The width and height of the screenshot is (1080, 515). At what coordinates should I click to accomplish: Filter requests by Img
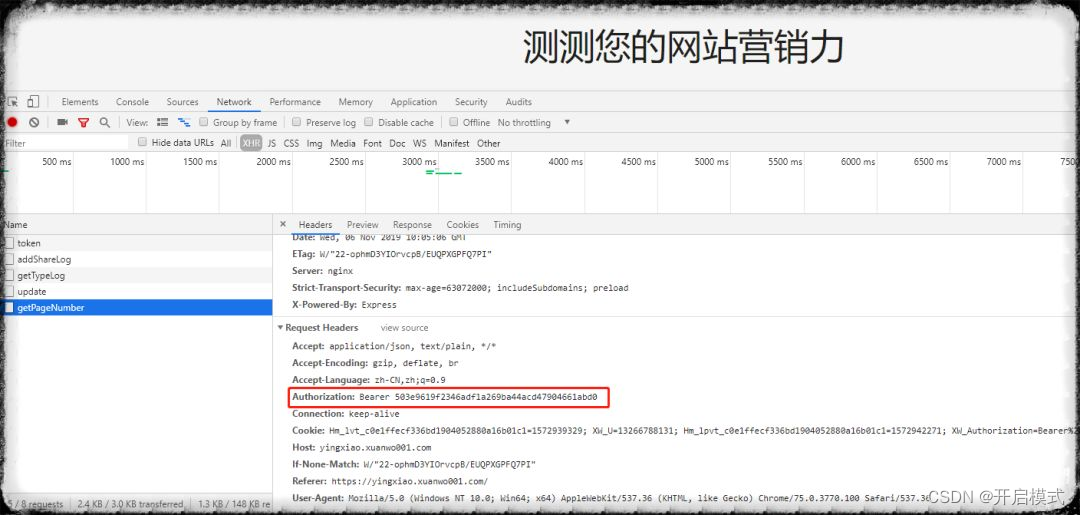click(x=314, y=143)
